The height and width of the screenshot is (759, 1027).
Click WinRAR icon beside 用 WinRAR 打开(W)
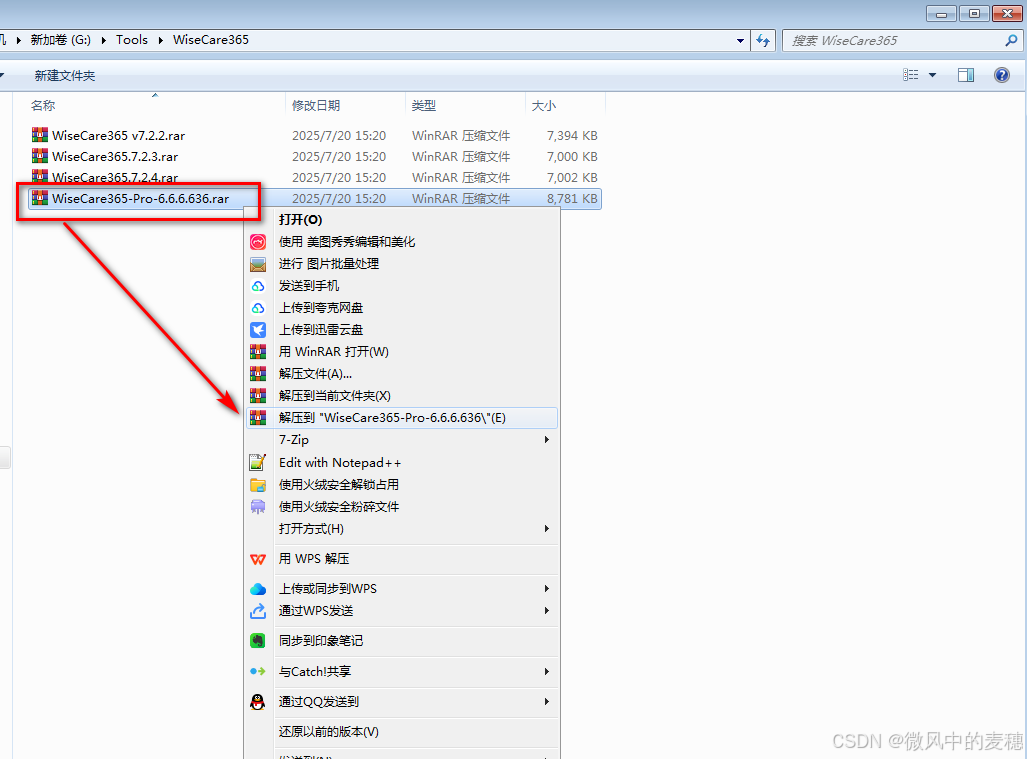[x=258, y=352]
